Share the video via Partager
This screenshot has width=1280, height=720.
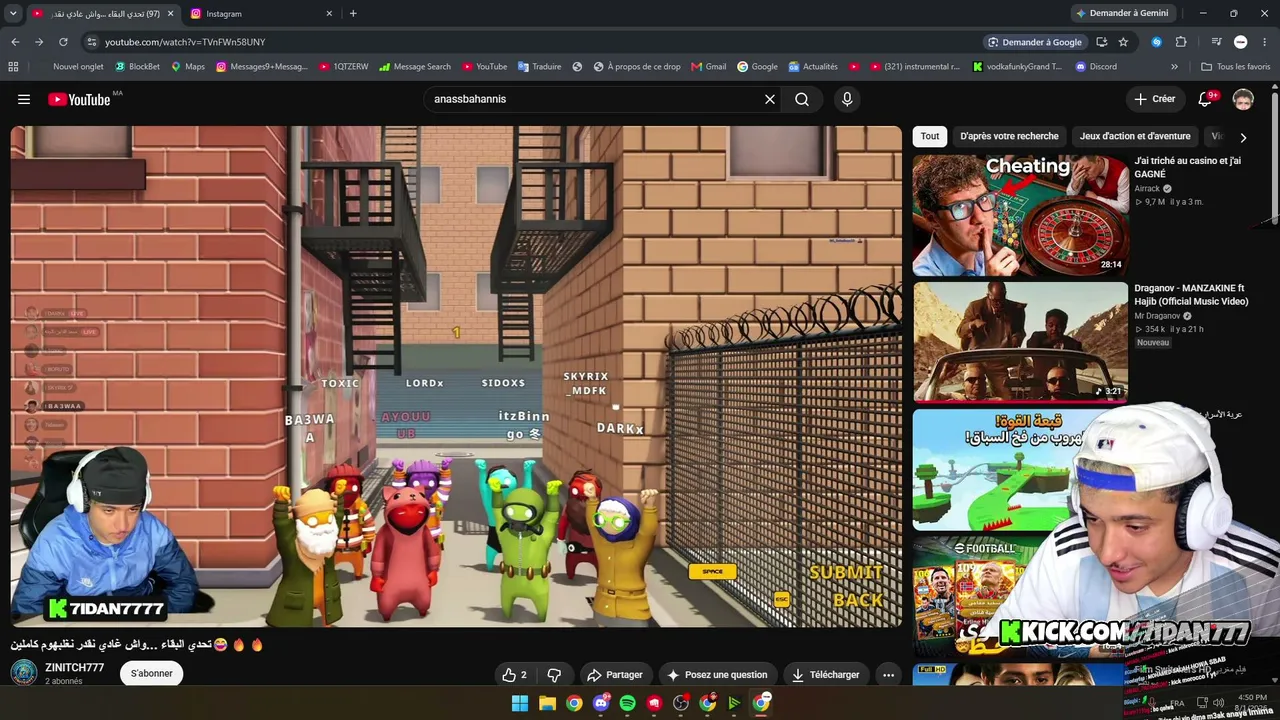[615, 675]
